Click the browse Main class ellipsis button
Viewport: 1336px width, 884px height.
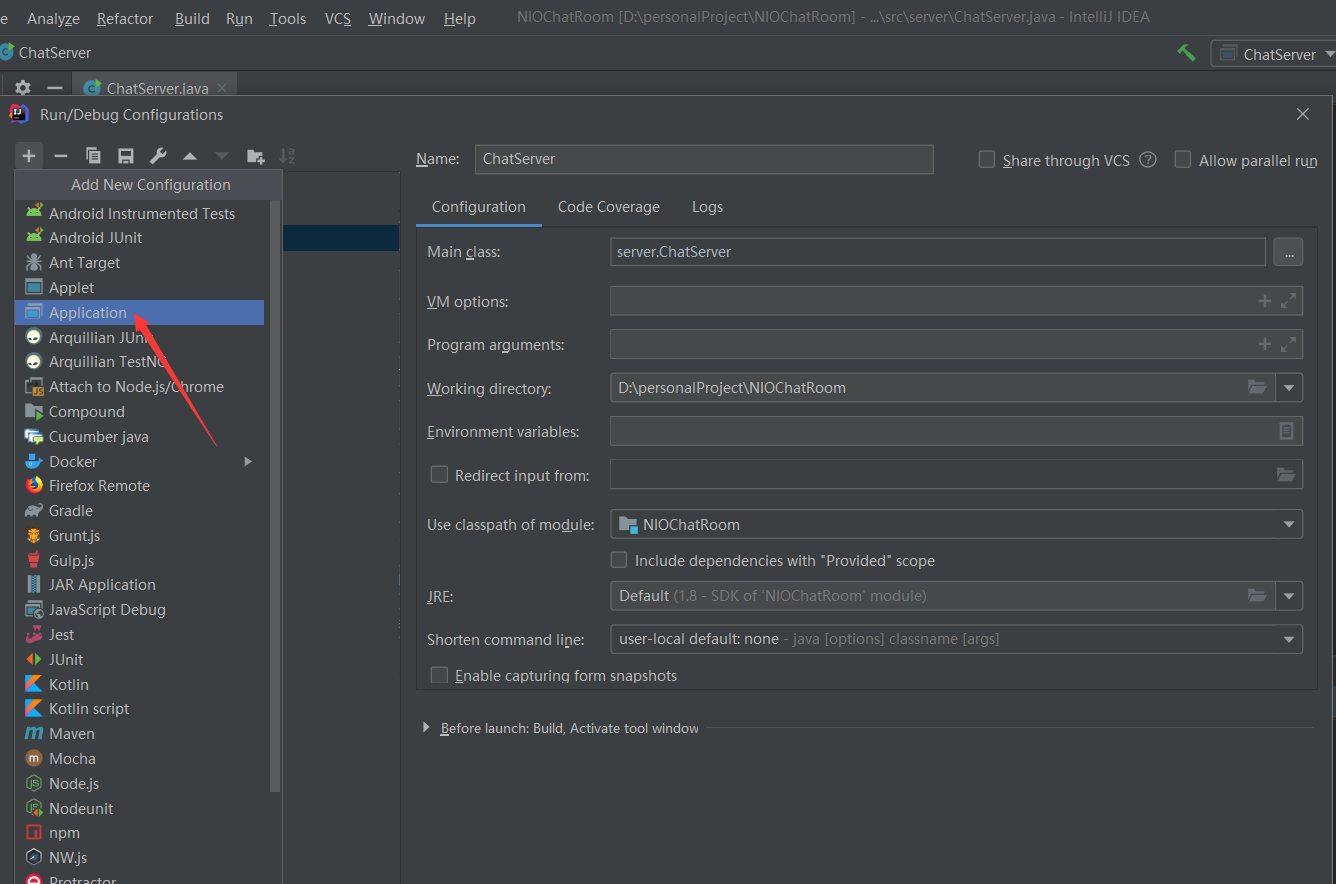point(1288,252)
